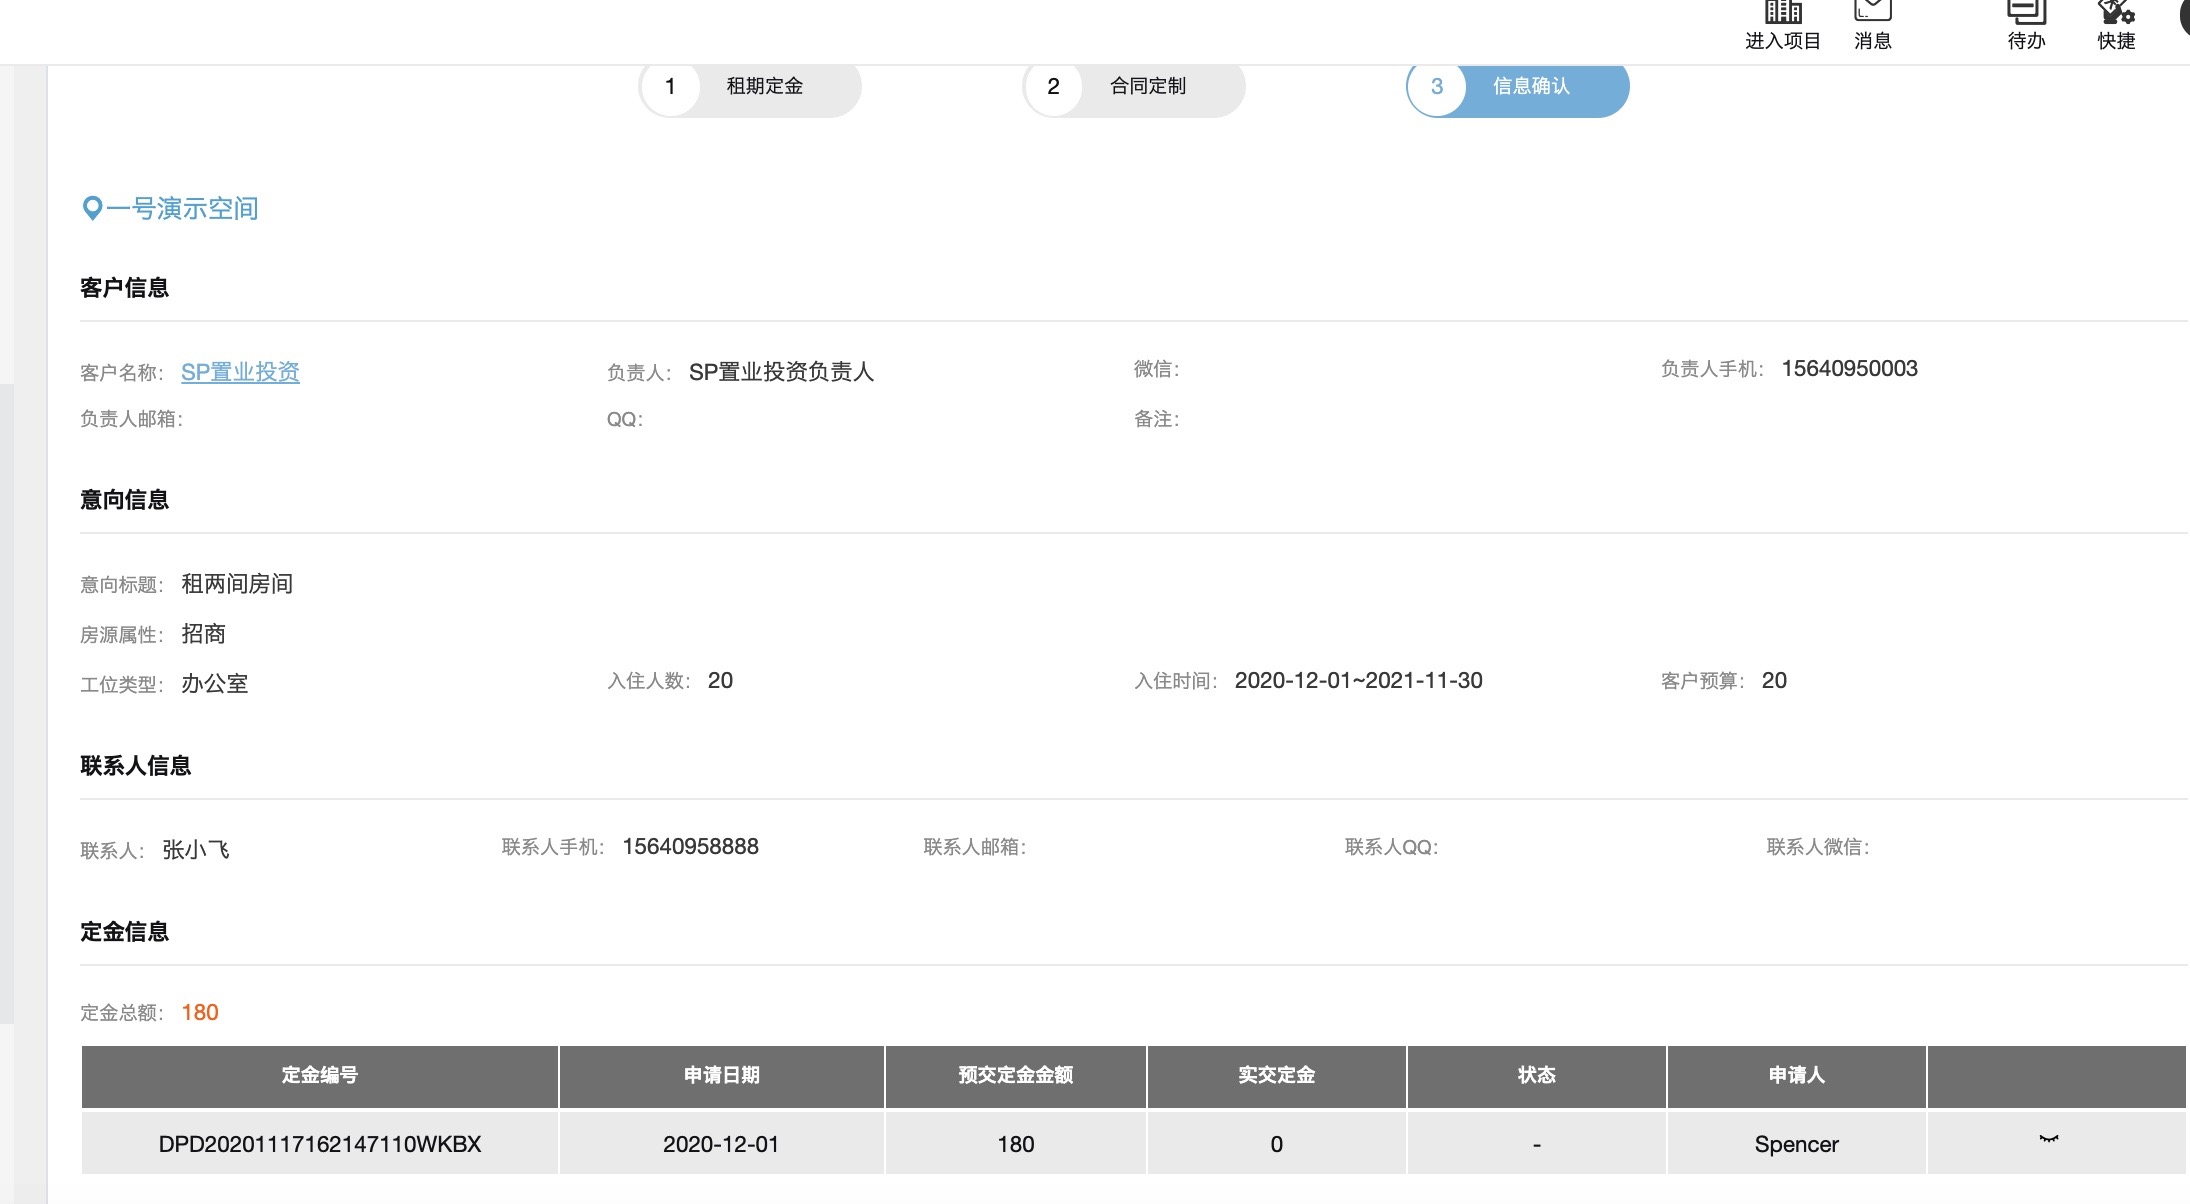The height and width of the screenshot is (1204, 2190).
Task: Select step 3 信息确认
Action: pyautogui.click(x=1517, y=87)
